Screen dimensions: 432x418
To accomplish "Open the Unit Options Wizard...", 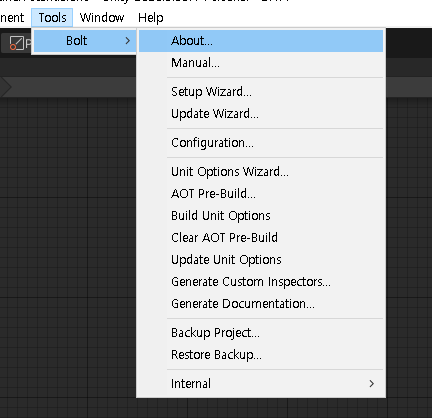I will click(261, 172).
